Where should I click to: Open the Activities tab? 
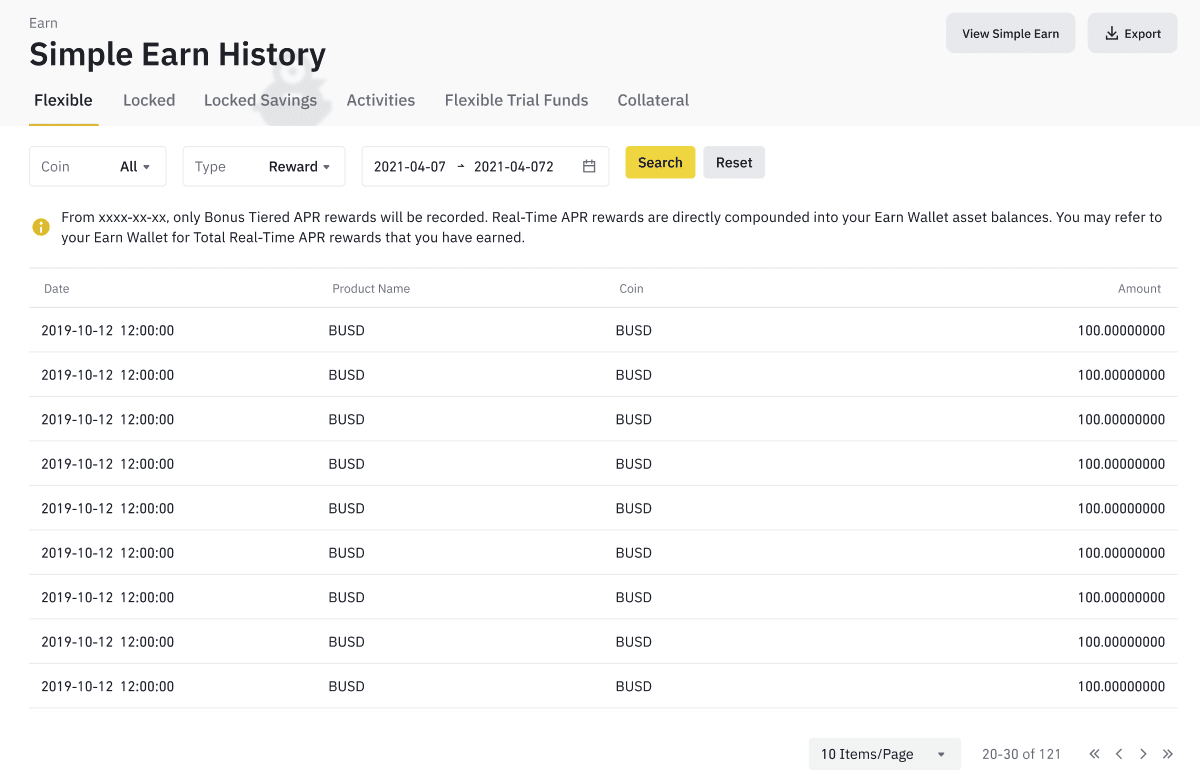381,100
